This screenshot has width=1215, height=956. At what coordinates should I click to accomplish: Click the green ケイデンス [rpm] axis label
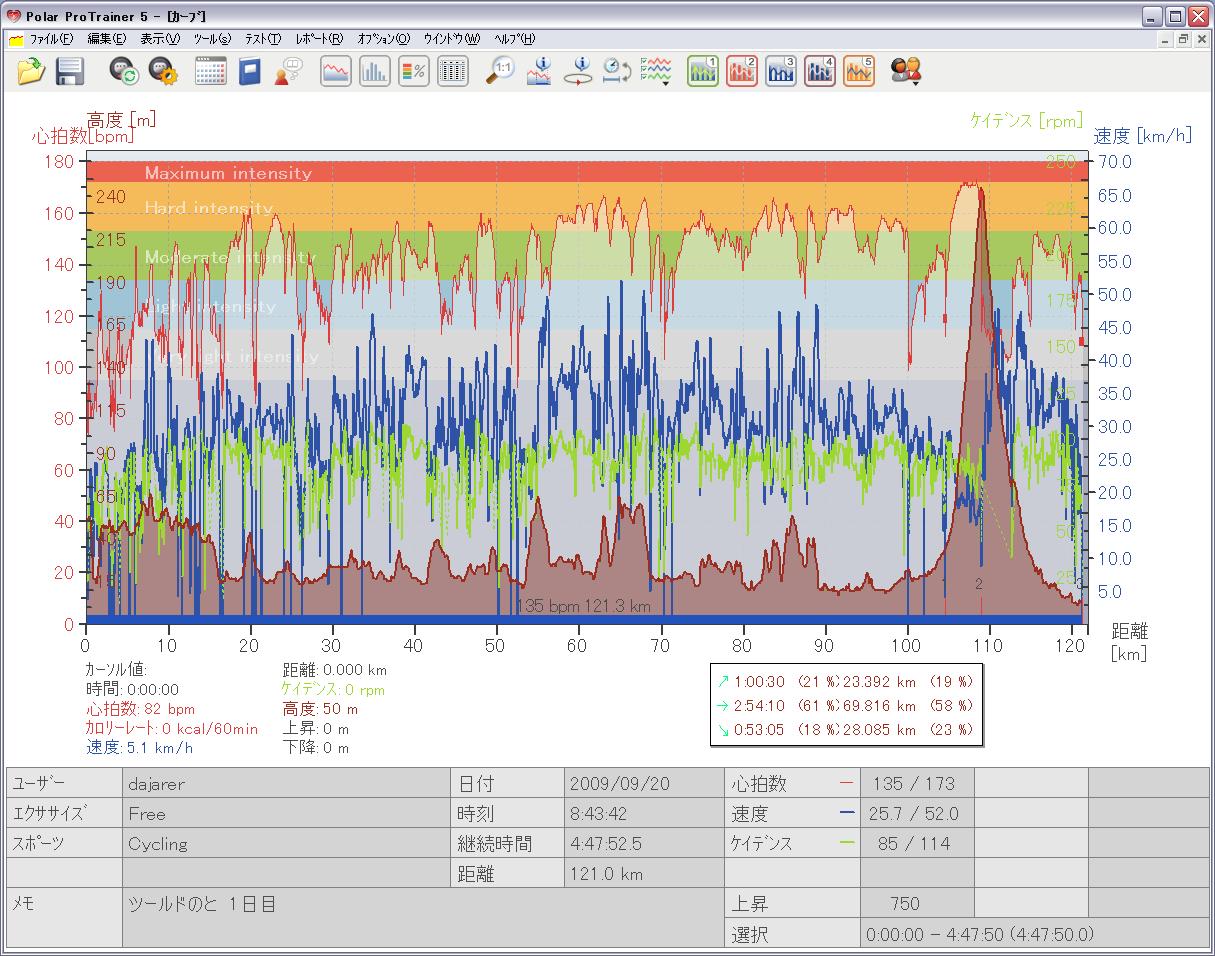pyautogui.click(x=1026, y=120)
